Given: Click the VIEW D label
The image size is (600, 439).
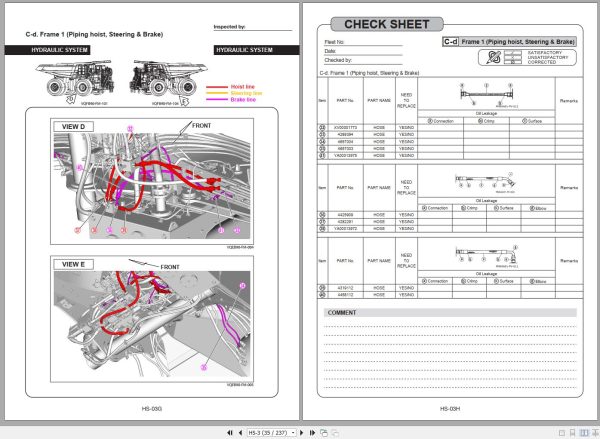Looking at the screenshot, I should coord(73,127).
